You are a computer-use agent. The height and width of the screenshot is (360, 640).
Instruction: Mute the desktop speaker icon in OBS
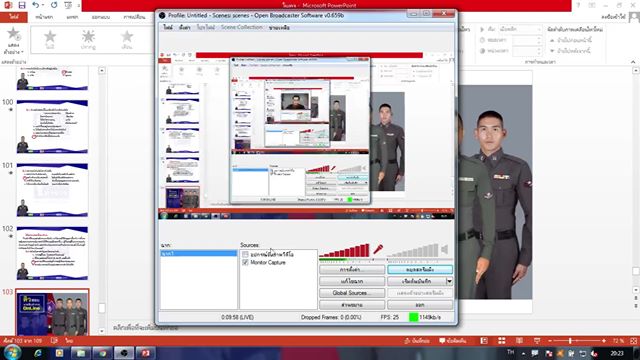[x=444, y=249]
